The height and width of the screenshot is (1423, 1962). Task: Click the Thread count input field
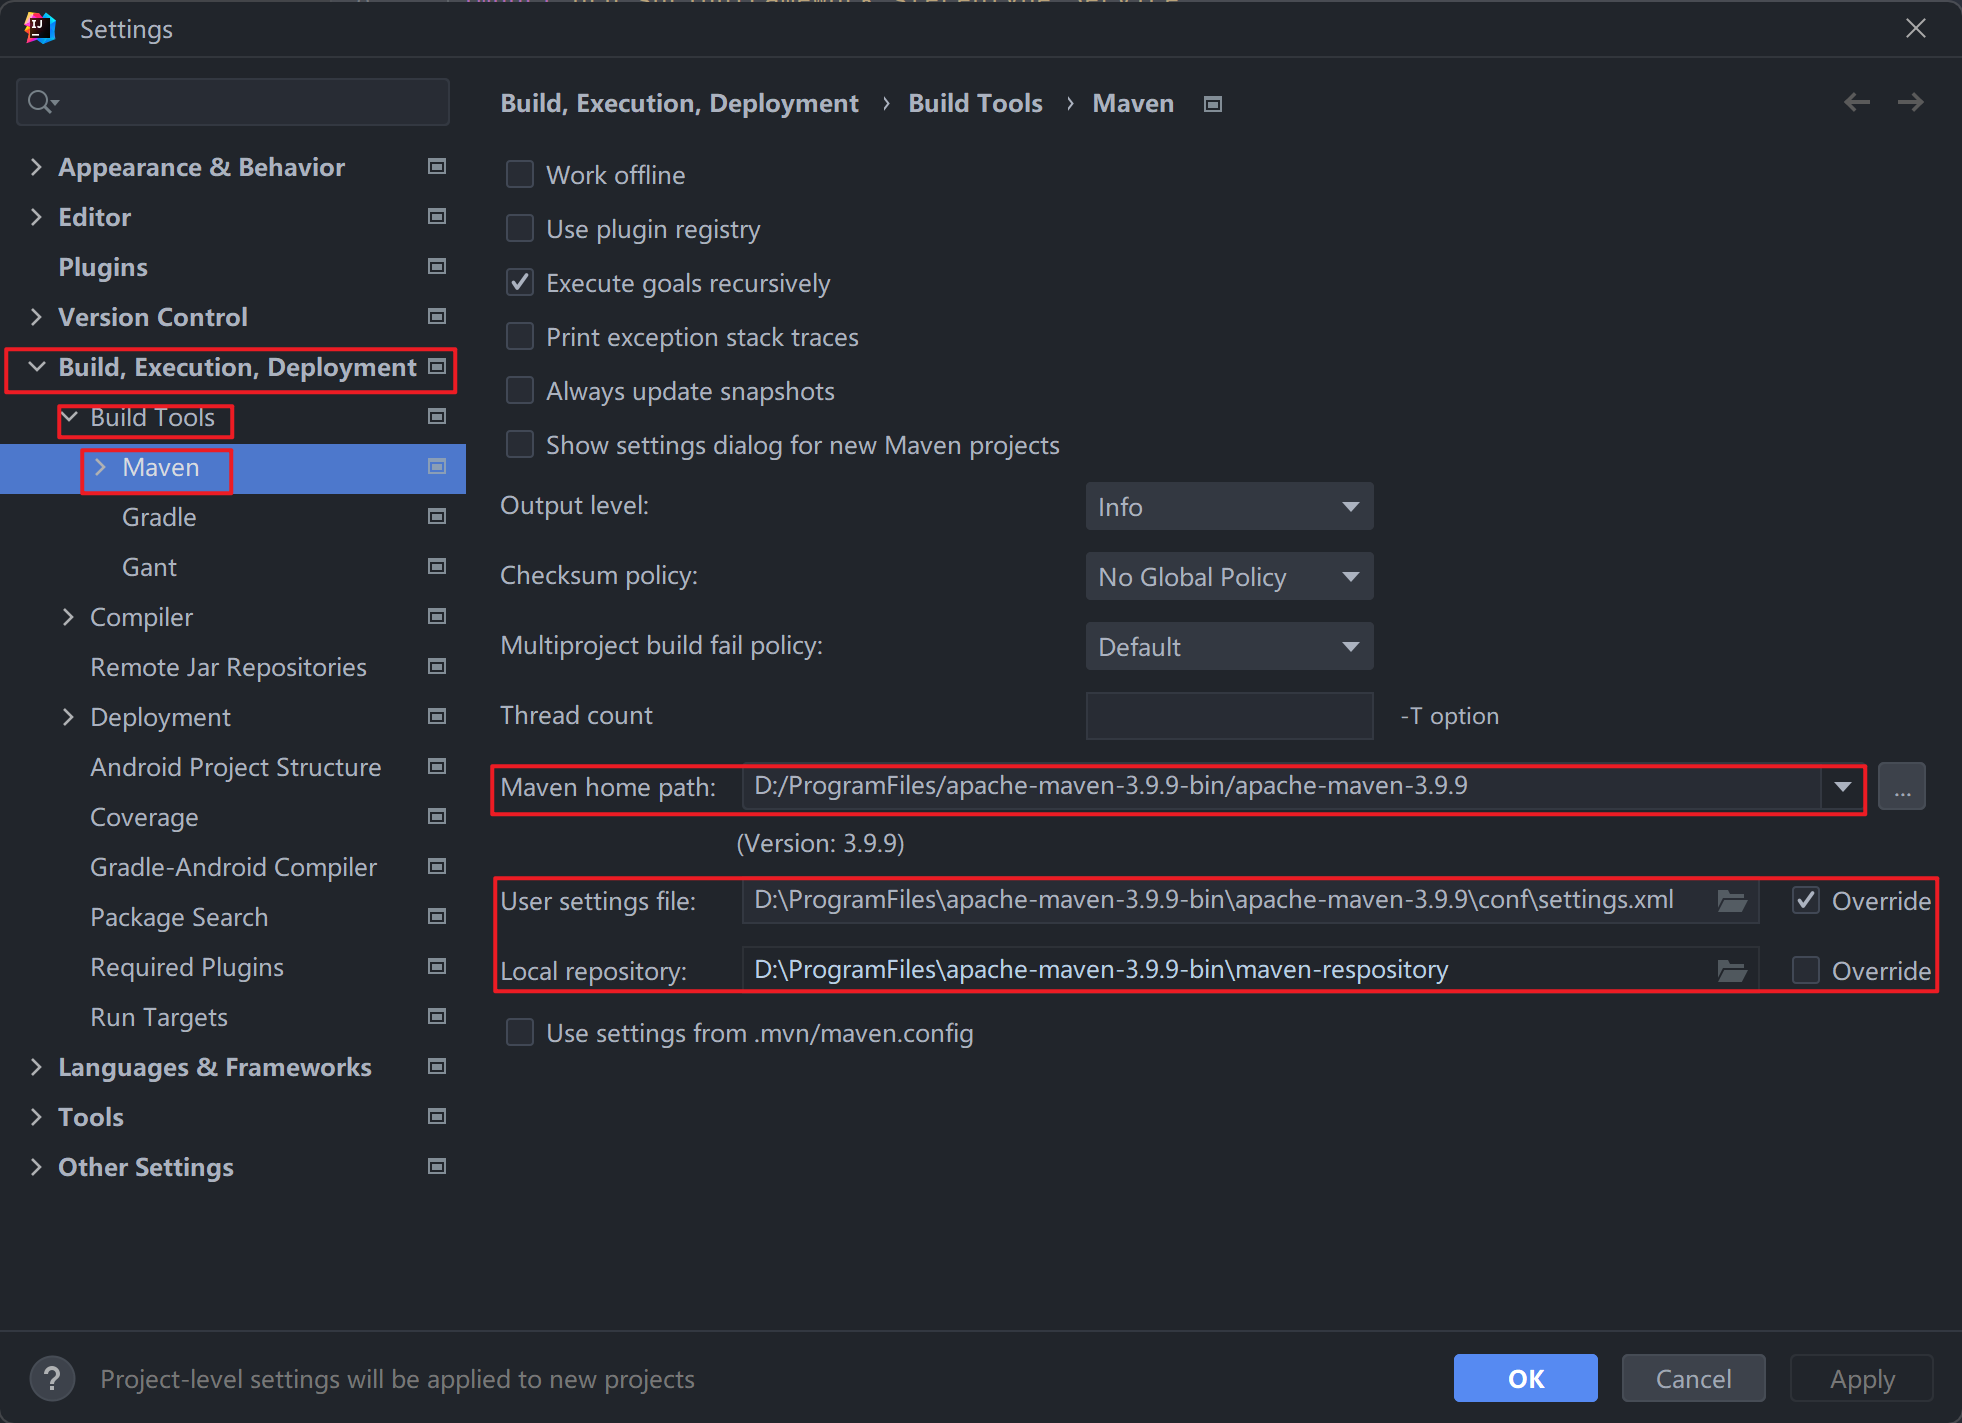point(1229,716)
